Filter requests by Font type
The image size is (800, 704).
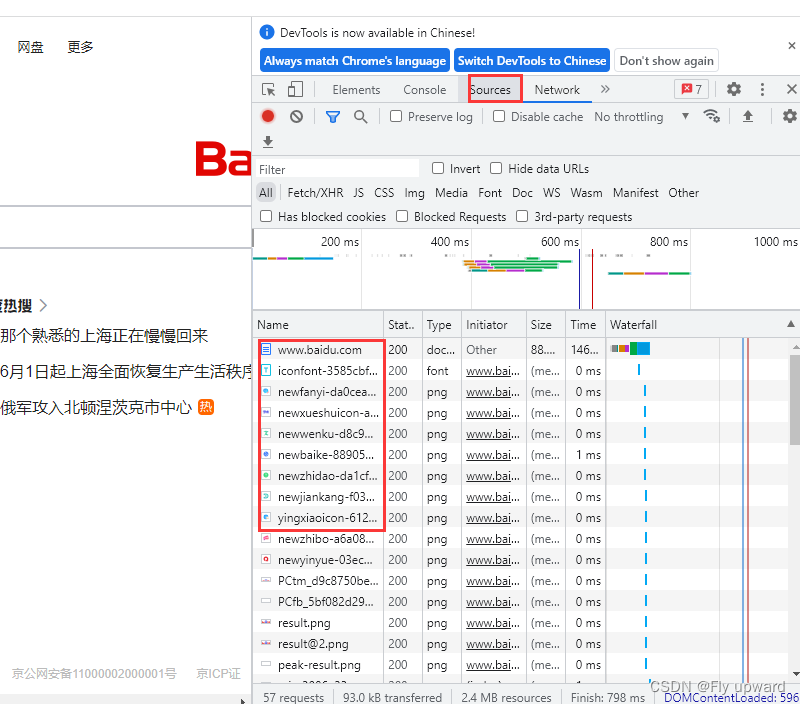[x=490, y=193]
